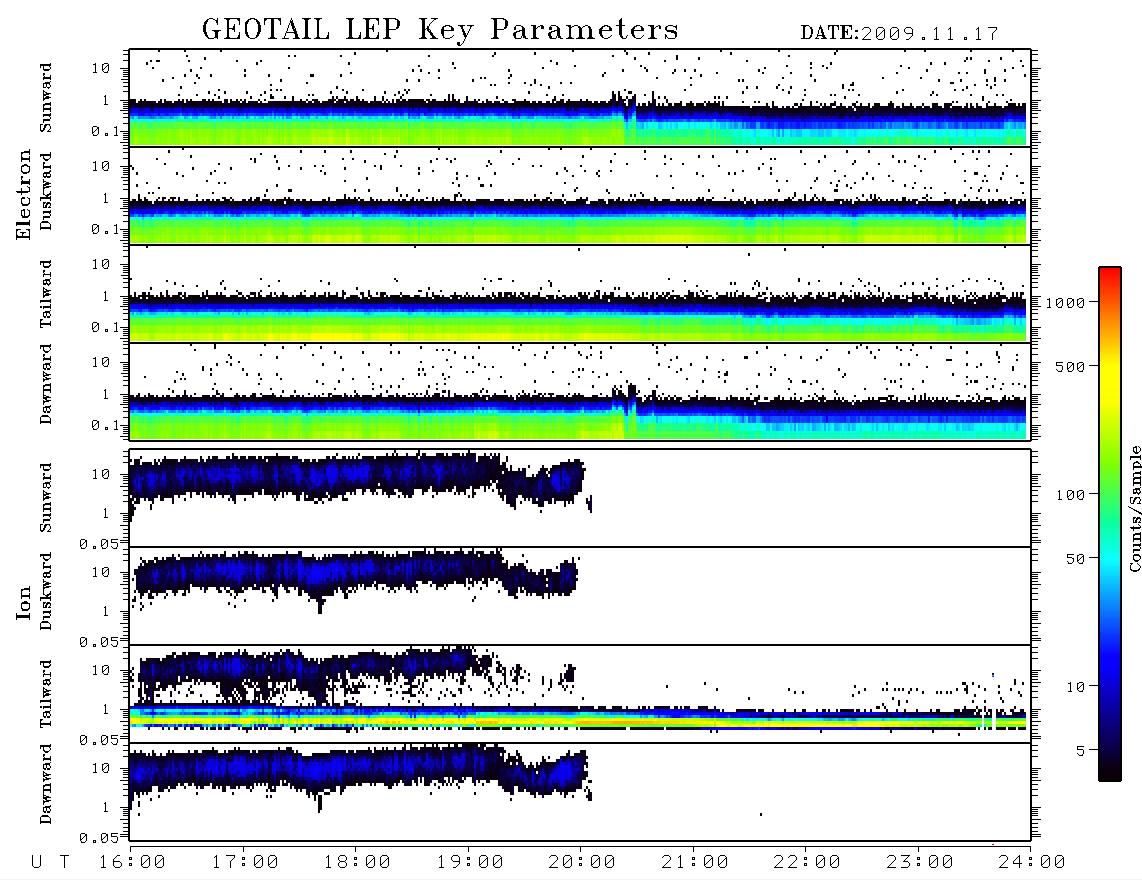This screenshot has height=880, width=1142.
Task: Click the "19:00" time tick label
Action: click(470, 863)
